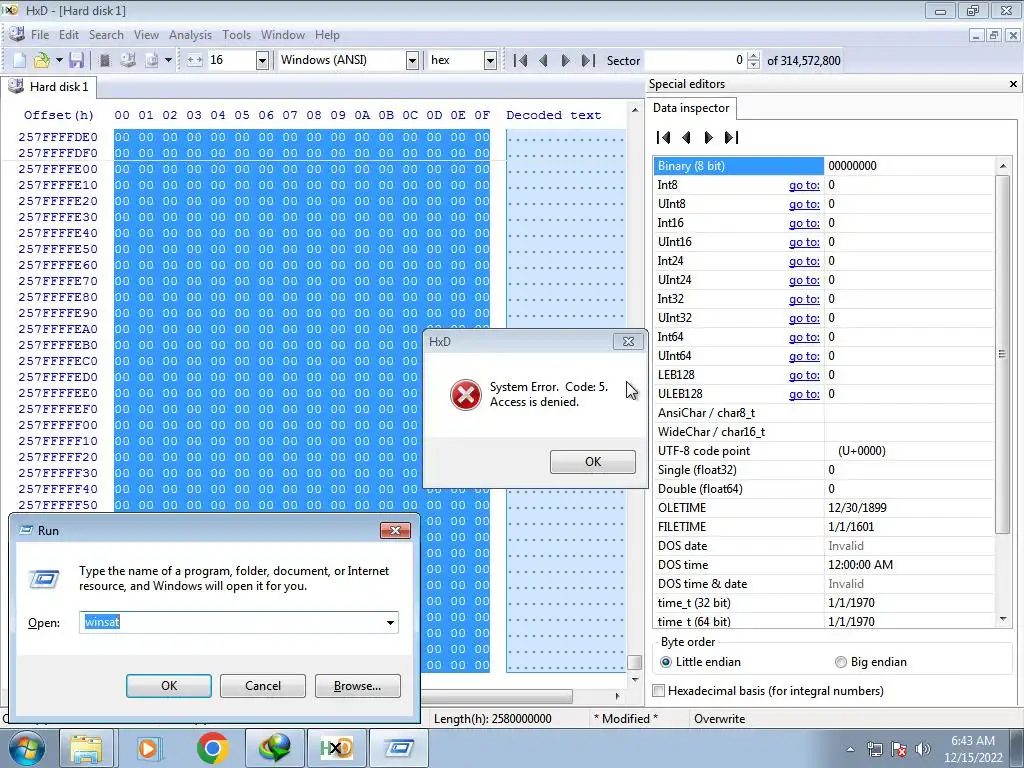Click Browse... in the Run dialog

coord(357,686)
